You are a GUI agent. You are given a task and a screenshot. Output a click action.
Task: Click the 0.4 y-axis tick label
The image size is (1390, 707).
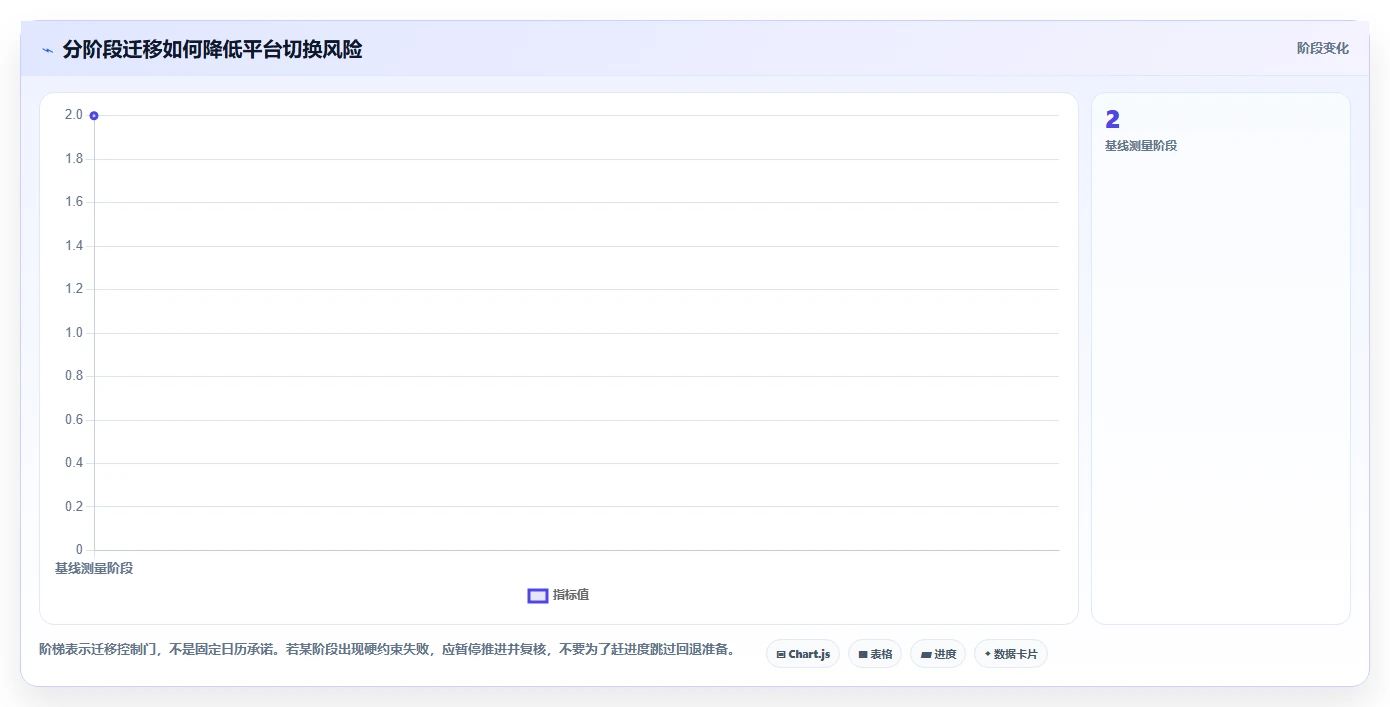click(x=74, y=463)
